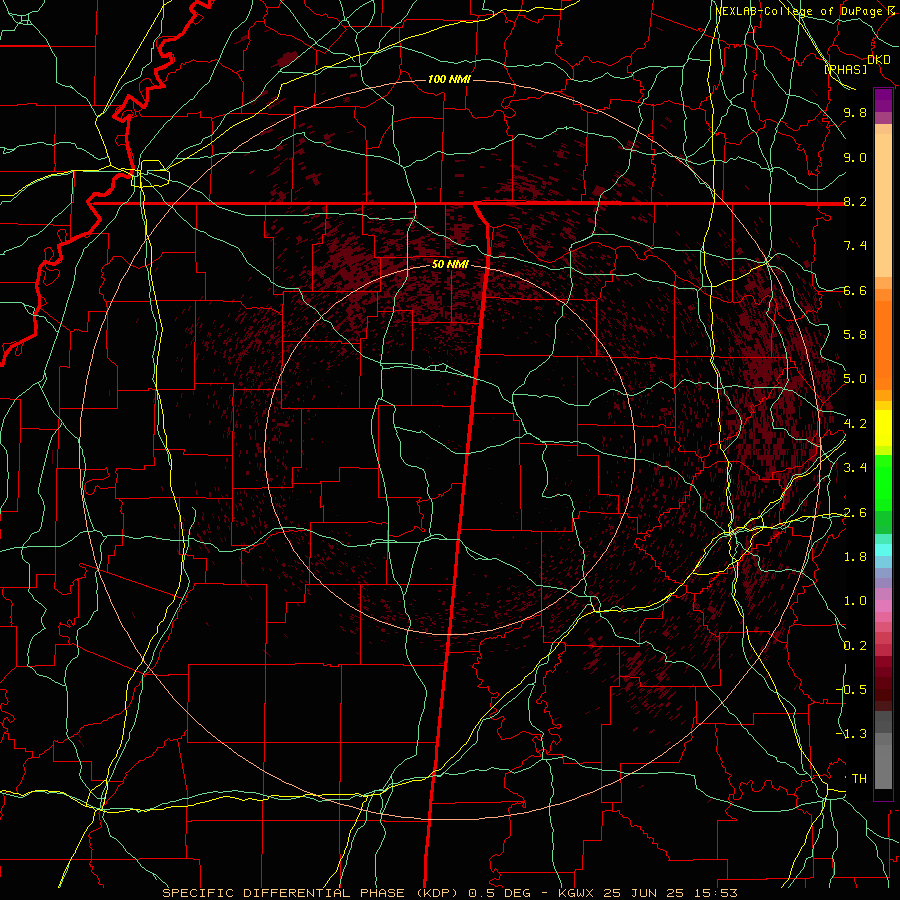The image size is (900, 900).
Task: Click the -0.5 value on the color scale
Action: (852, 689)
